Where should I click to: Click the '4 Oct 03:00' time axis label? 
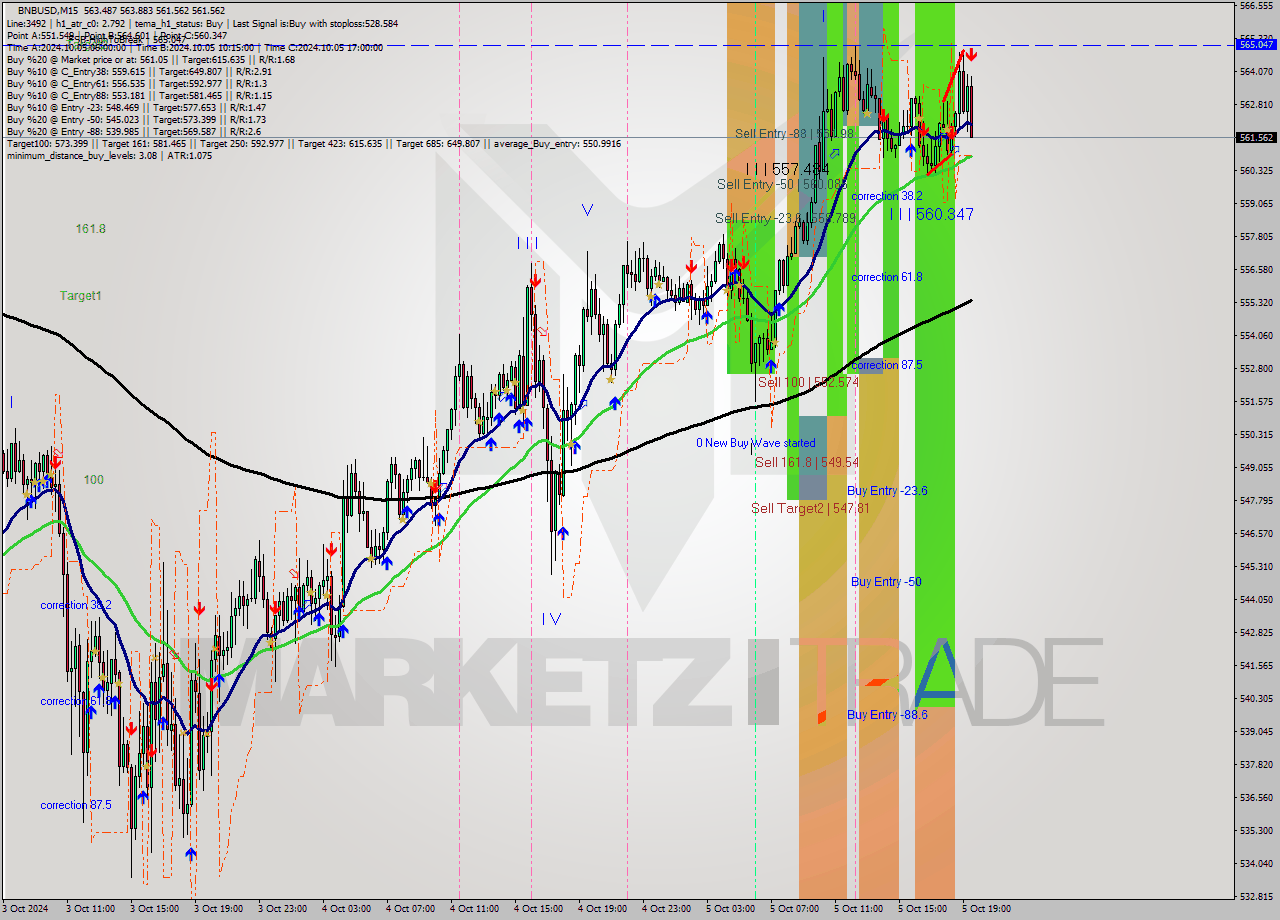point(346,909)
